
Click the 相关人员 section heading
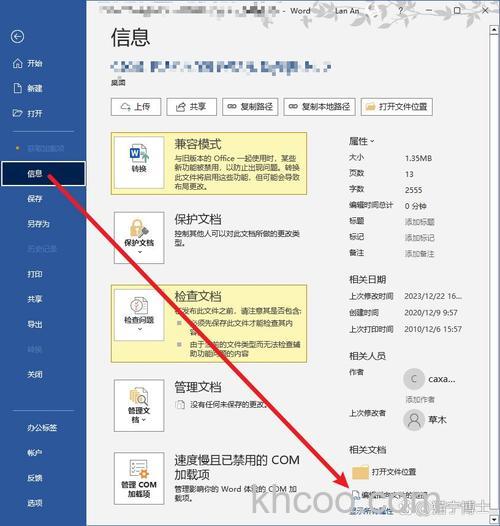click(367, 356)
